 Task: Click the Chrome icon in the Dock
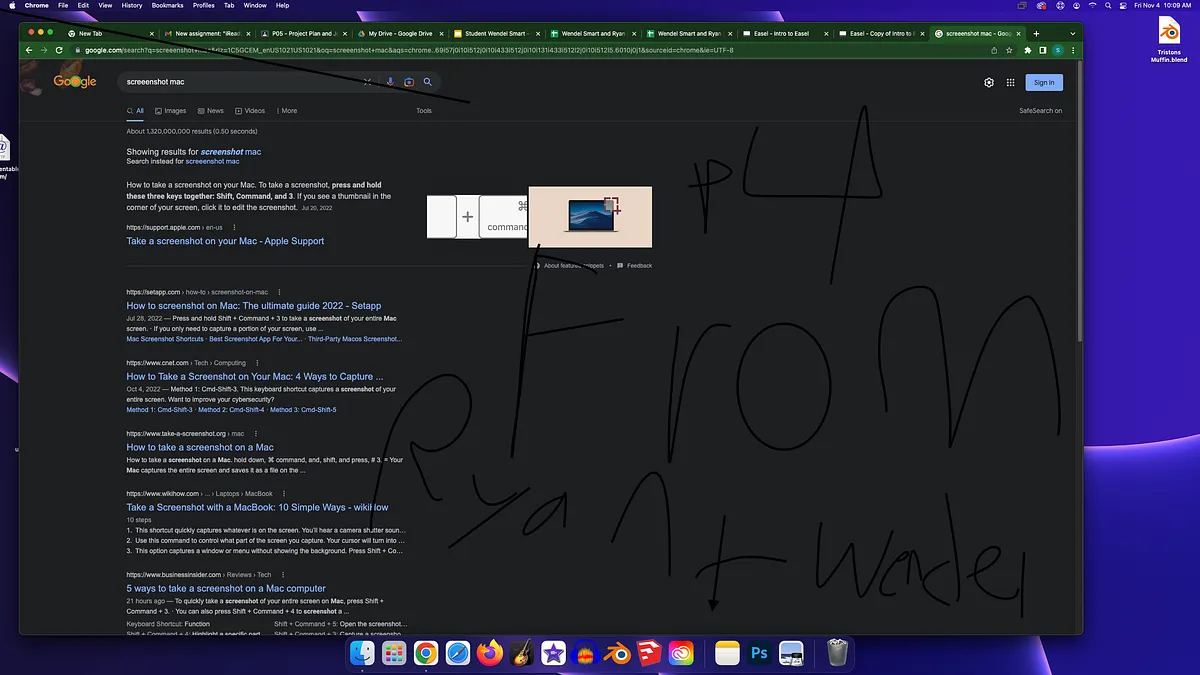point(426,654)
